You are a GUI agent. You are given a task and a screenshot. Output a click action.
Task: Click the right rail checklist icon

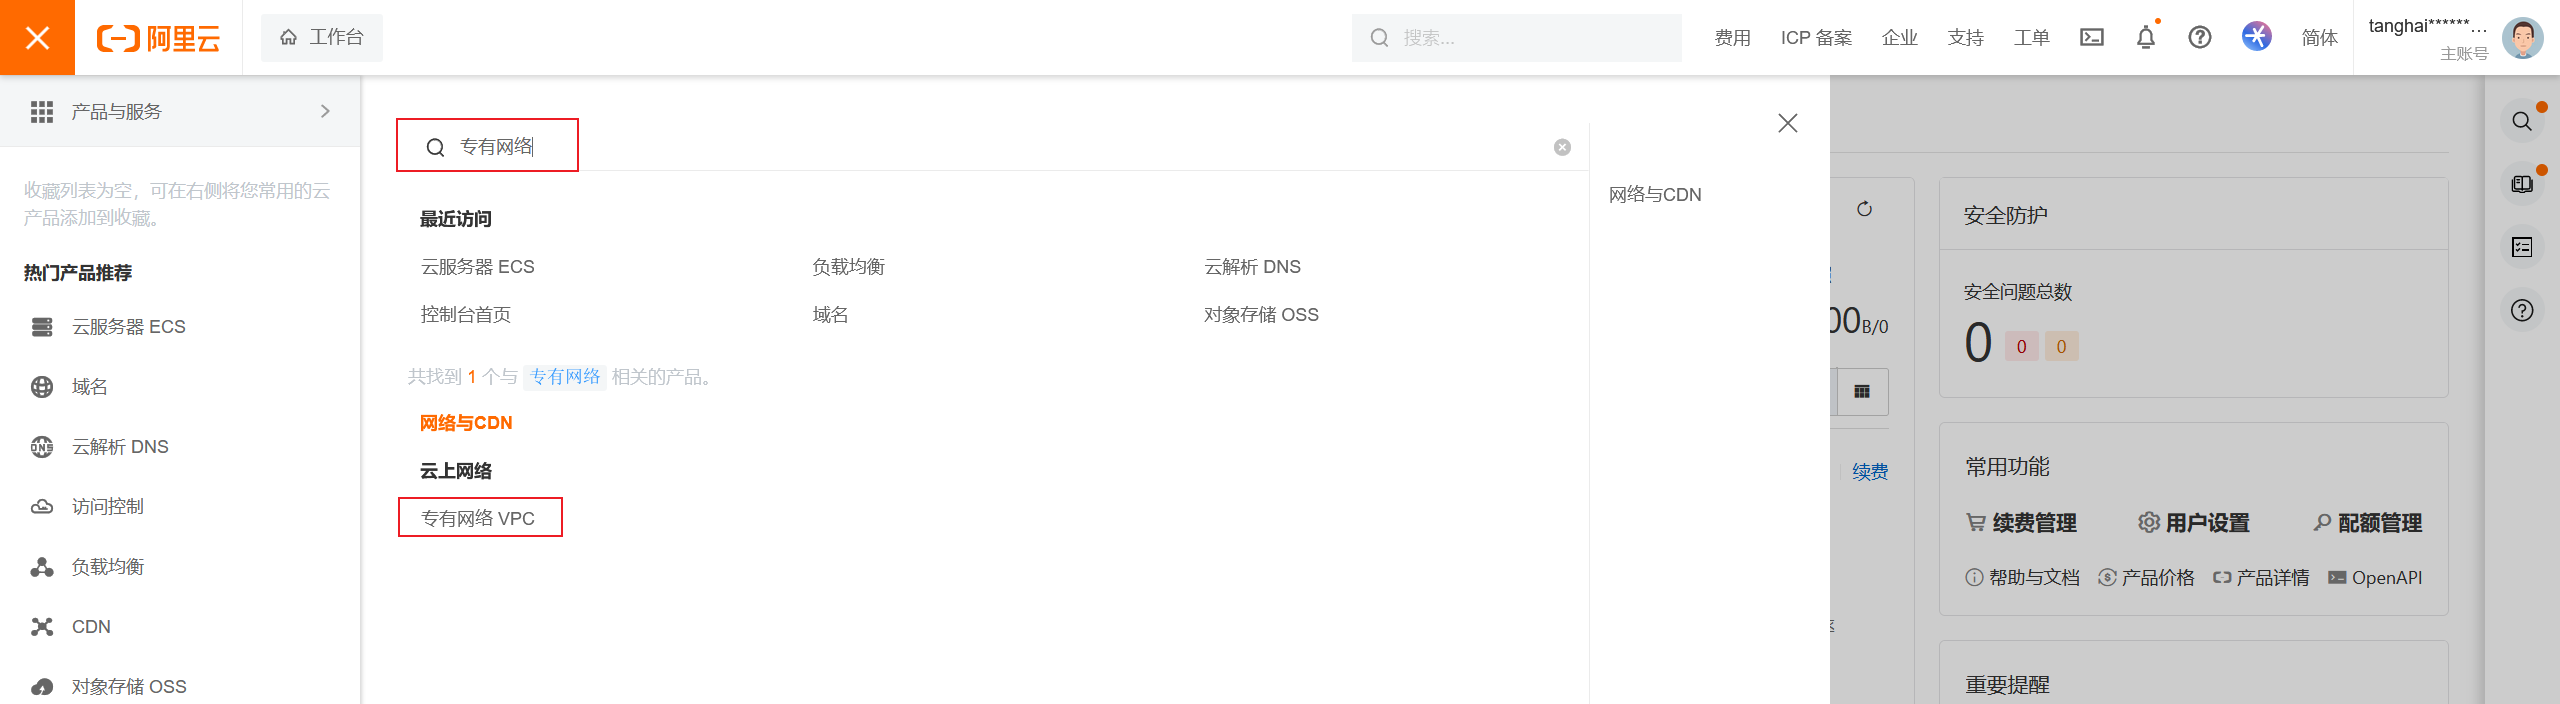(x=2522, y=247)
